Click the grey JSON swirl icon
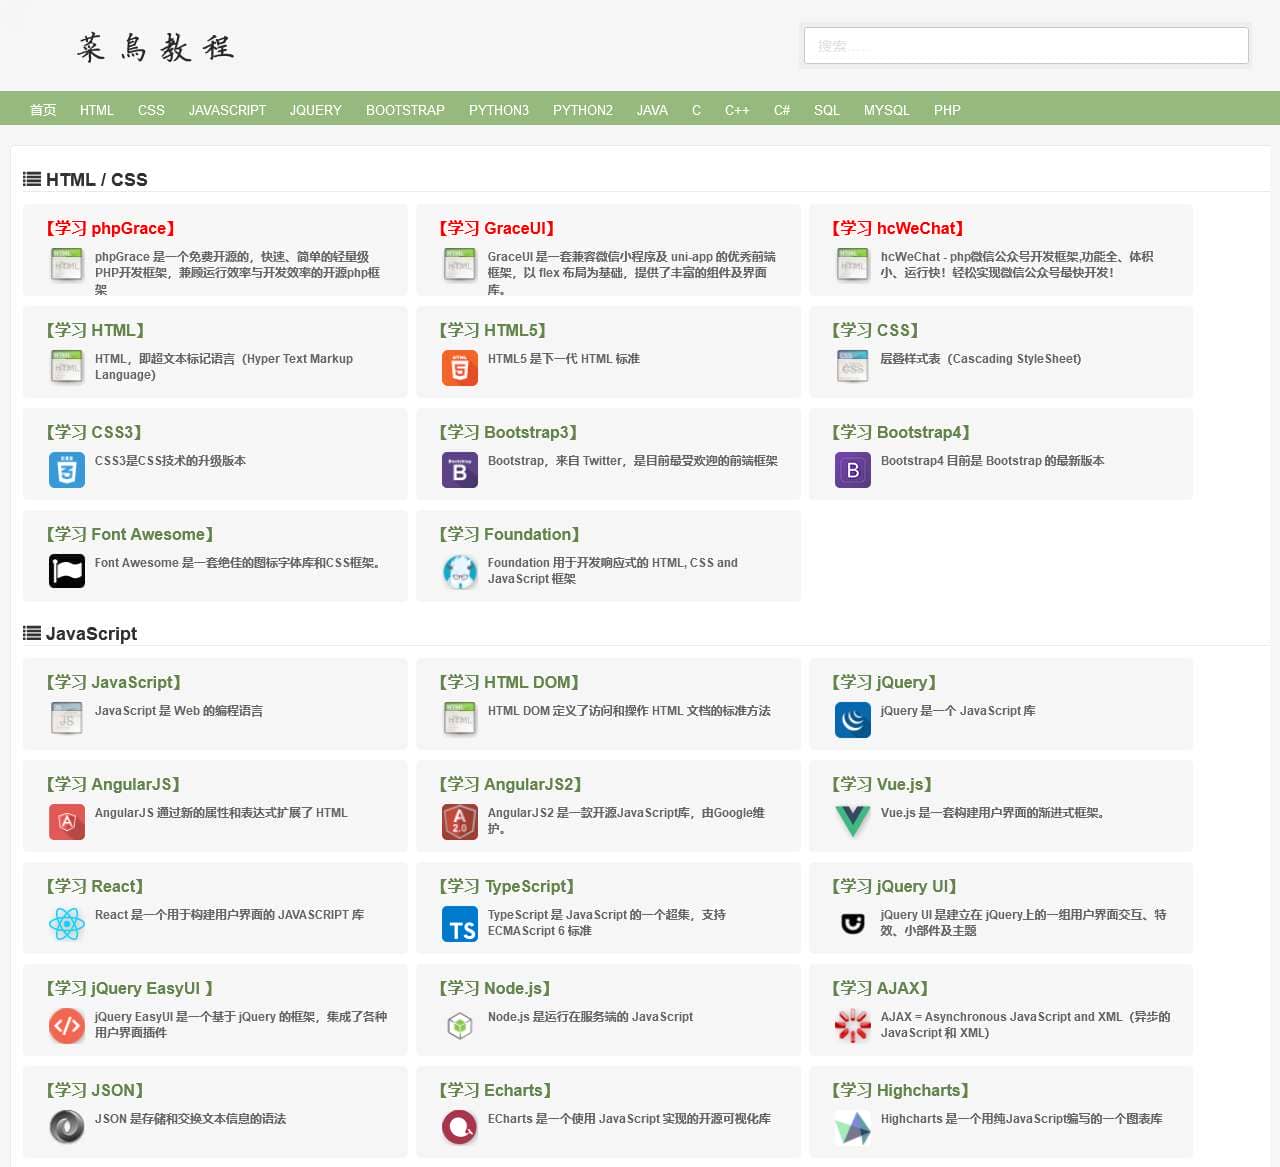This screenshot has height=1167, width=1280. 67,1127
